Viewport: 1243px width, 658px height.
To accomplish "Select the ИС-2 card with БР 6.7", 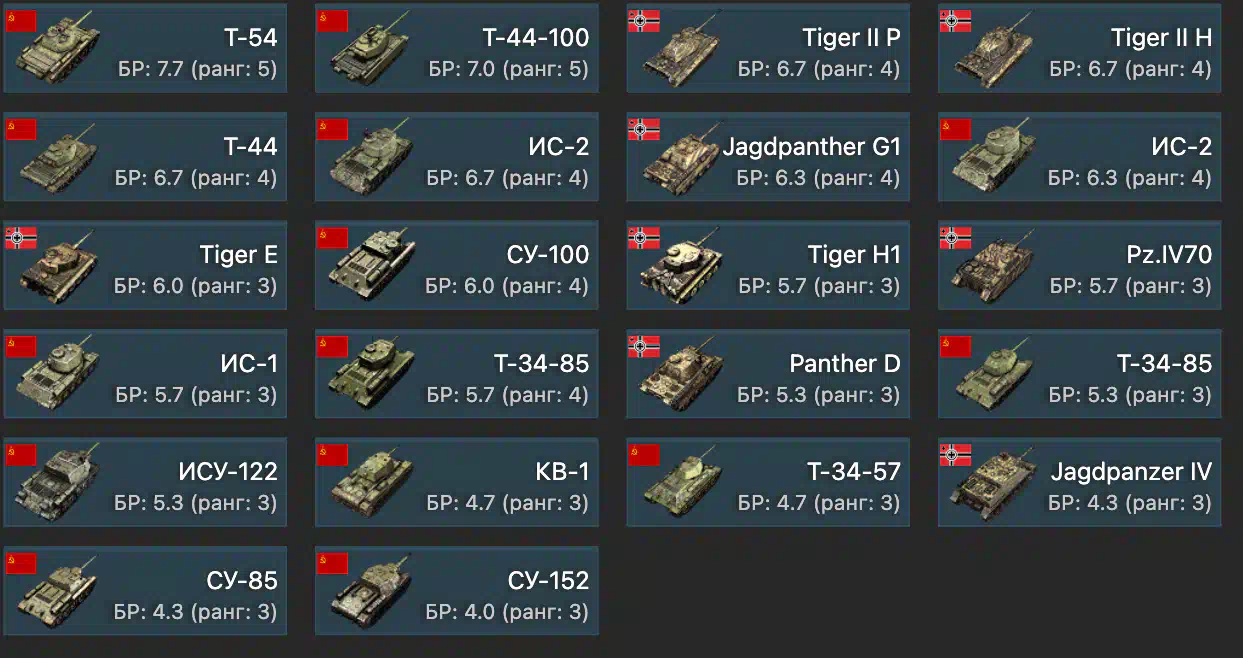I will click(457, 157).
